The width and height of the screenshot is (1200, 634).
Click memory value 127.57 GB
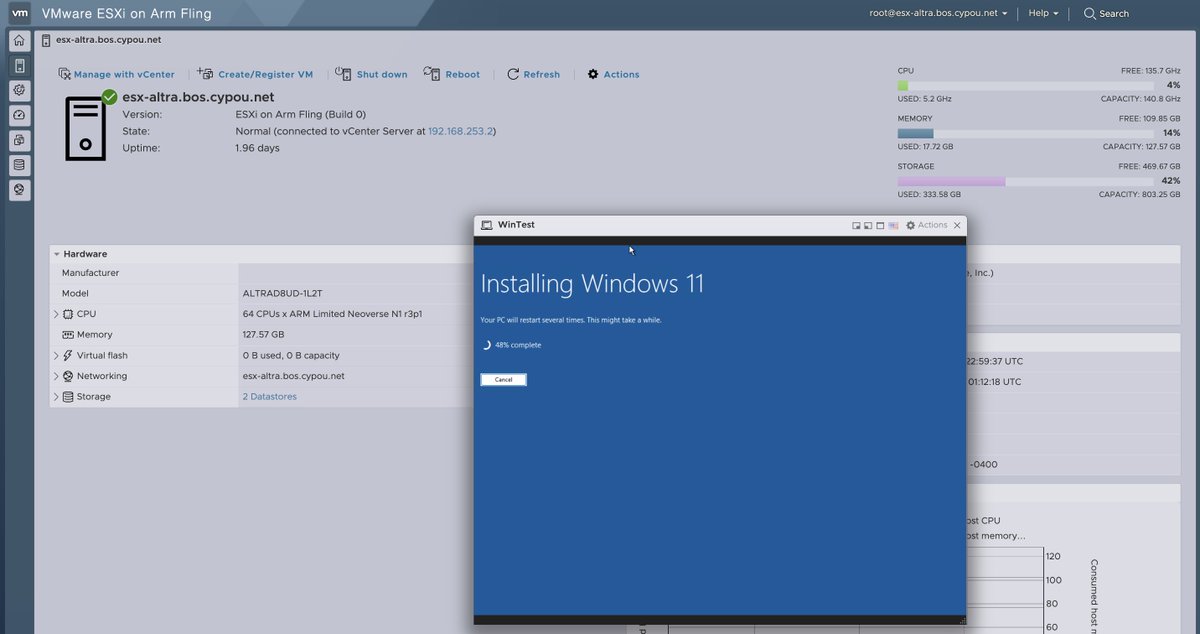(263, 335)
